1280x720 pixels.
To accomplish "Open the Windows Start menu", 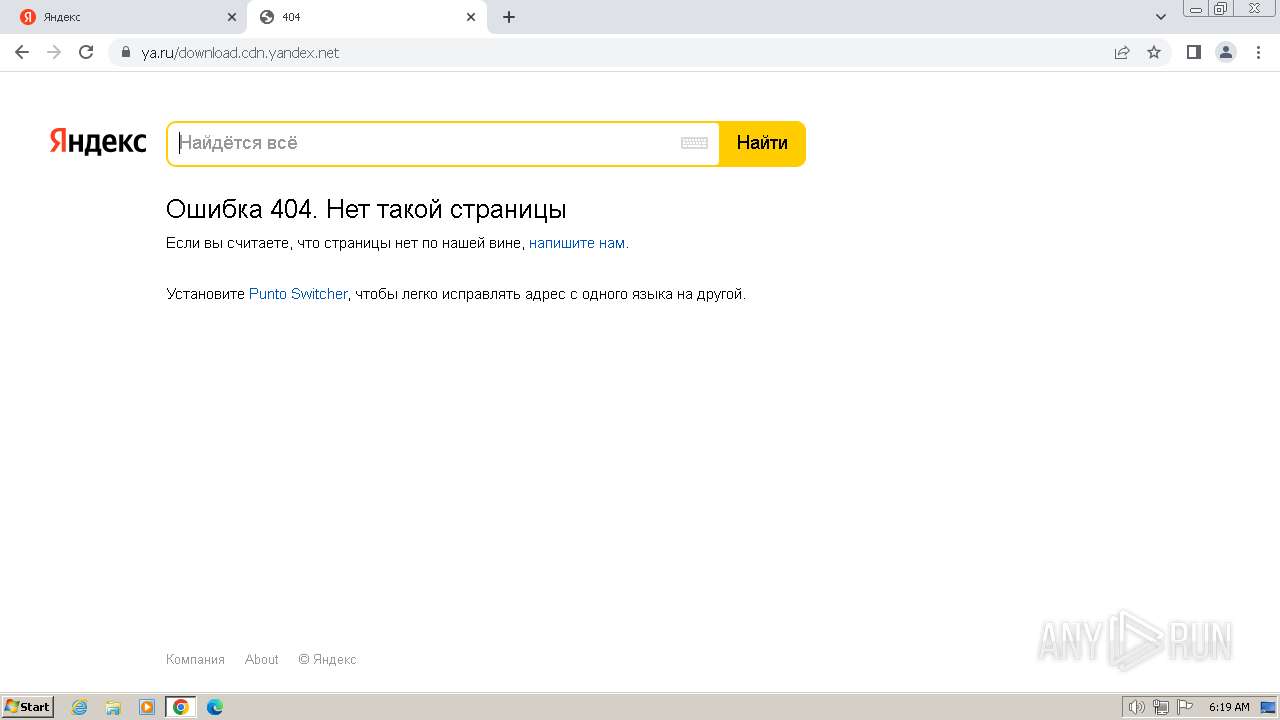I will coord(28,707).
